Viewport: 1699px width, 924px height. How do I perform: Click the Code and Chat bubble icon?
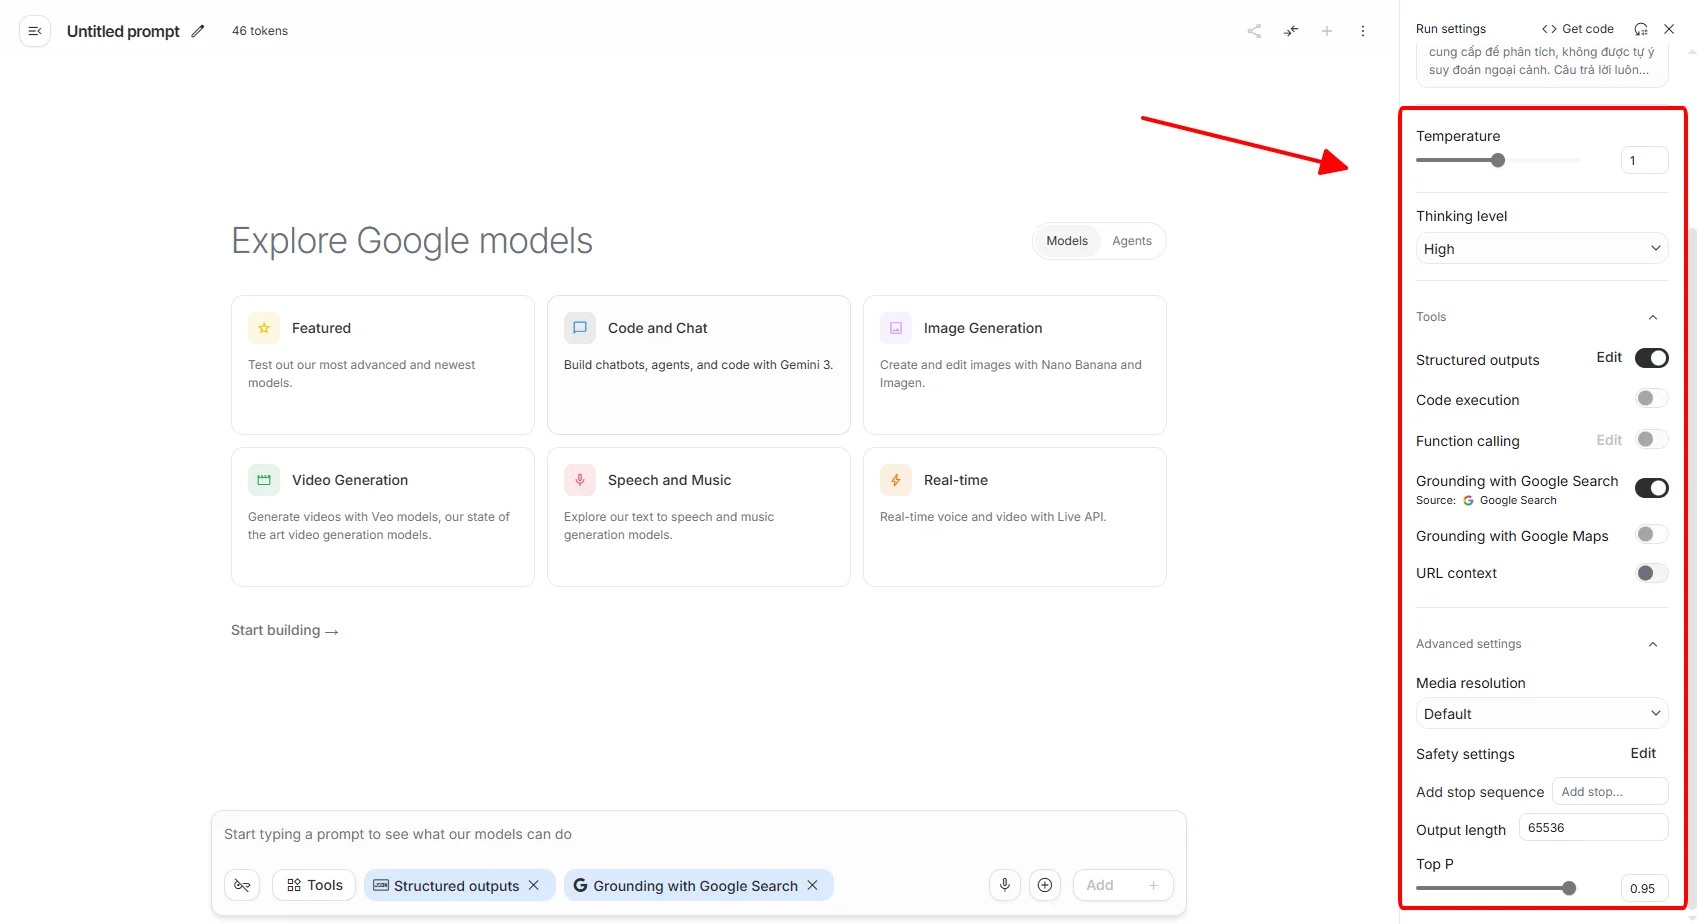(580, 328)
